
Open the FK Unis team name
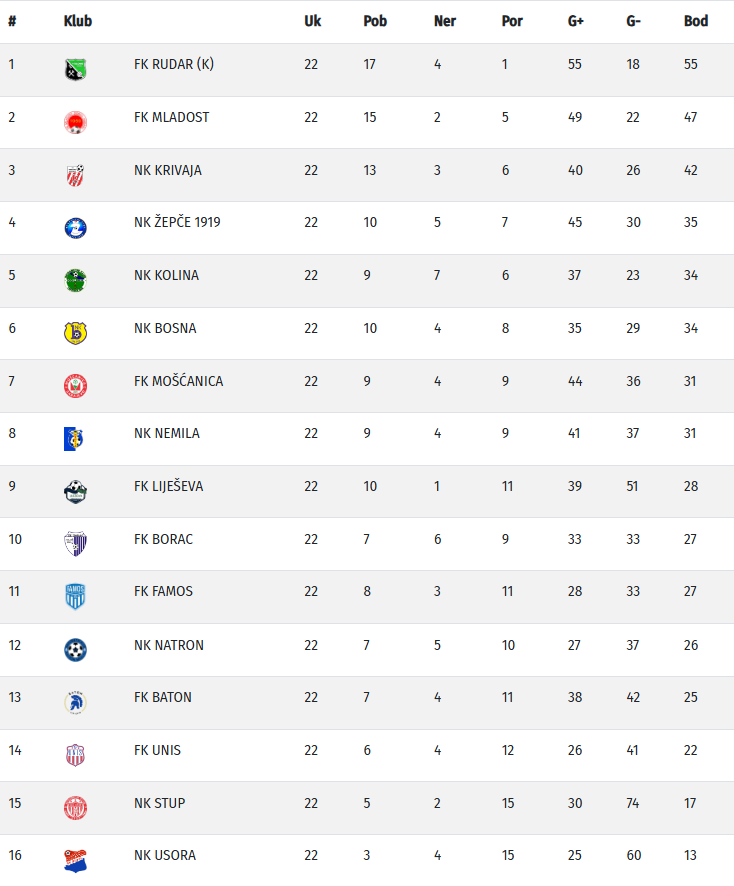coord(157,750)
